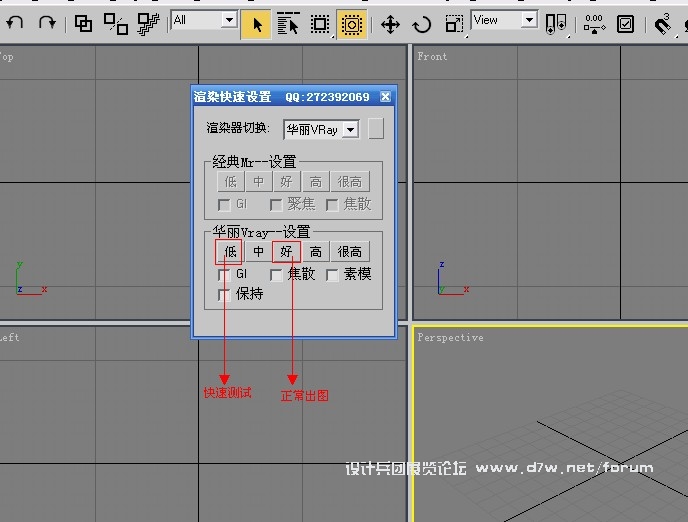Select the Move tool
688x522 pixels.
(x=390, y=25)
